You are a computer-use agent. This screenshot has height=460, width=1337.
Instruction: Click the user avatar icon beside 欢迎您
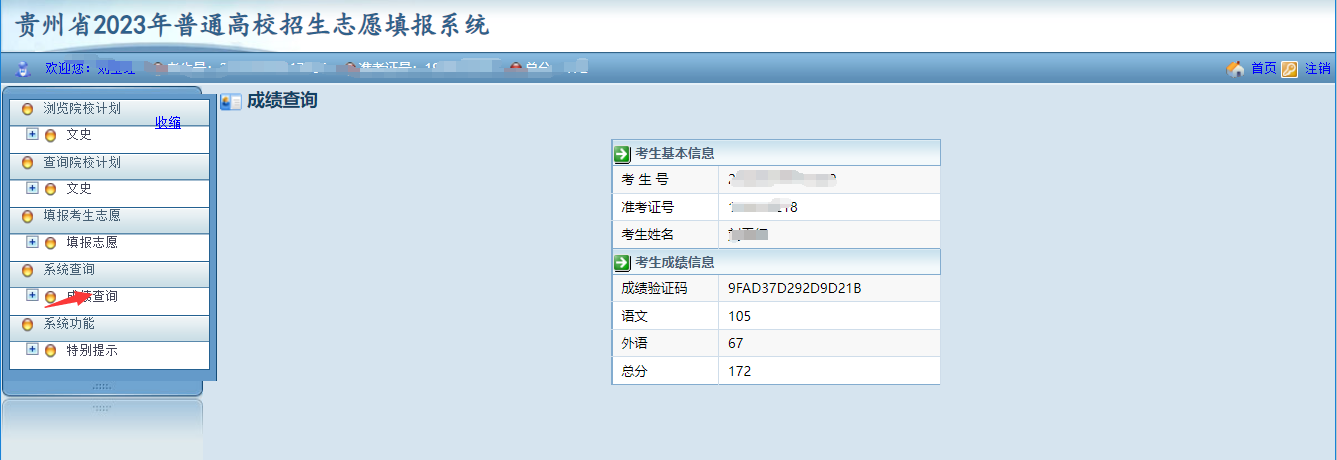pyautogui.click(x=24, y=68)
